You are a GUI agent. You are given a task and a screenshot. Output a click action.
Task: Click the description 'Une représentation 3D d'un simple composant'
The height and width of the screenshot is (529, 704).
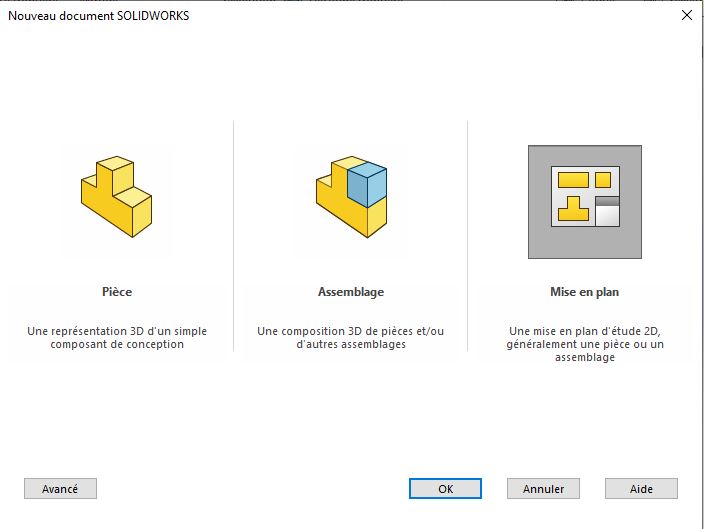(117, 338)
